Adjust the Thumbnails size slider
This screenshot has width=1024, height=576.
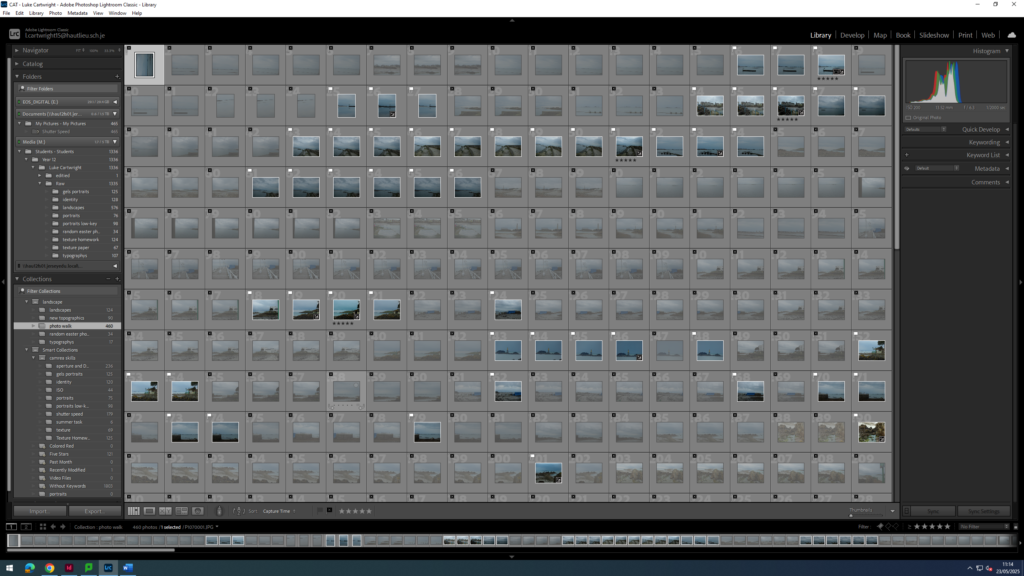(x=851, y=515)
